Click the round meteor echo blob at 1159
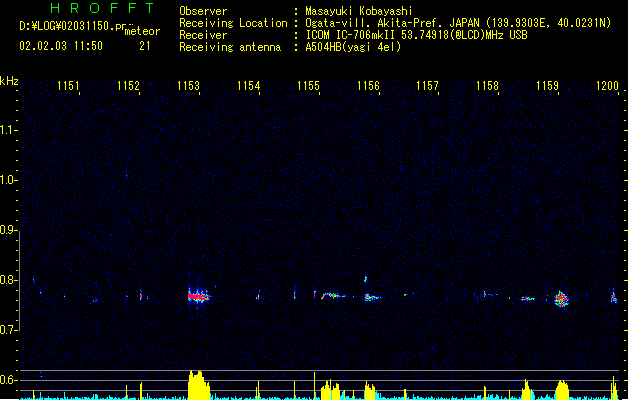Screen dimensions: 629x400 tap(562, 299)
